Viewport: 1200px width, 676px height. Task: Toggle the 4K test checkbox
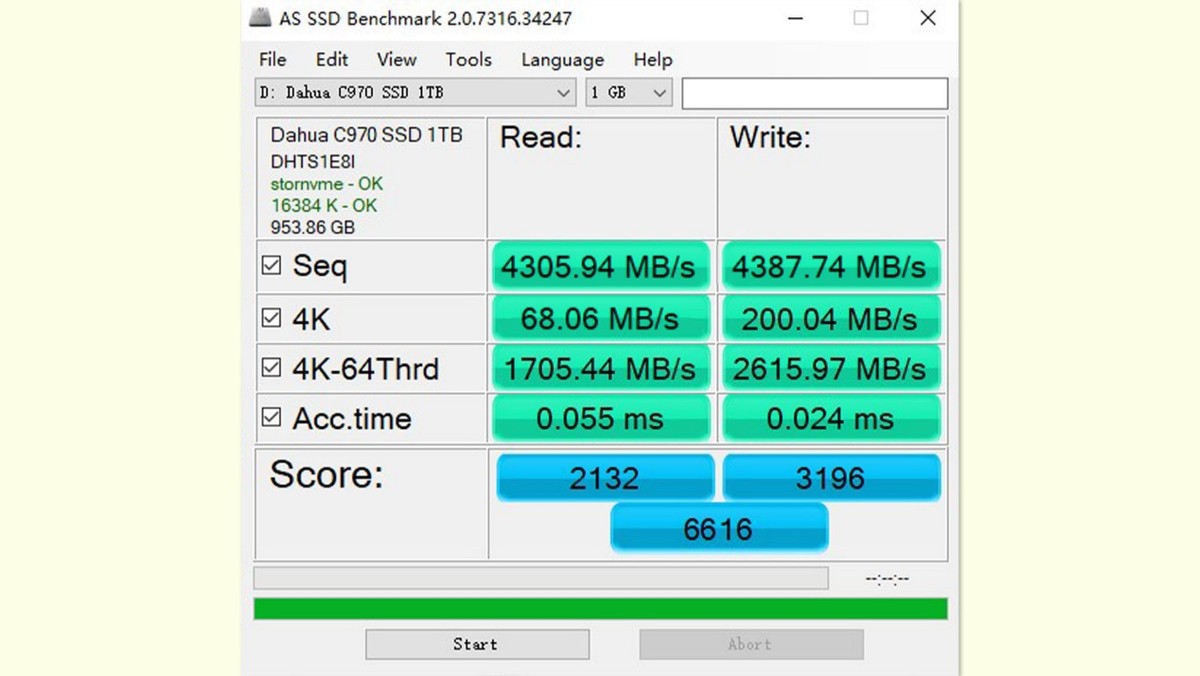(x=271, y=318)
